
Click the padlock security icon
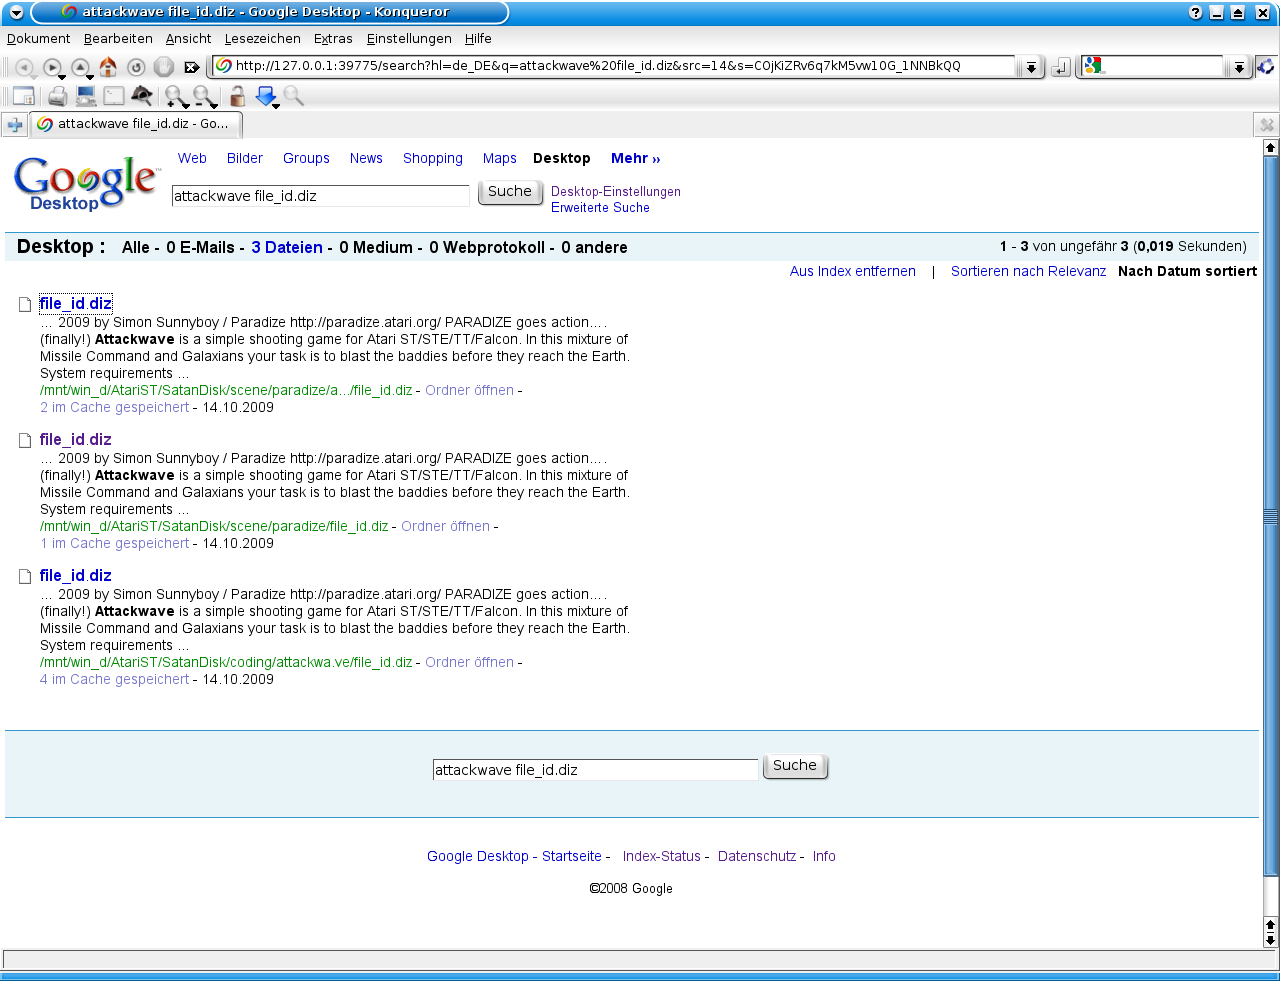(x=237, y=96)
